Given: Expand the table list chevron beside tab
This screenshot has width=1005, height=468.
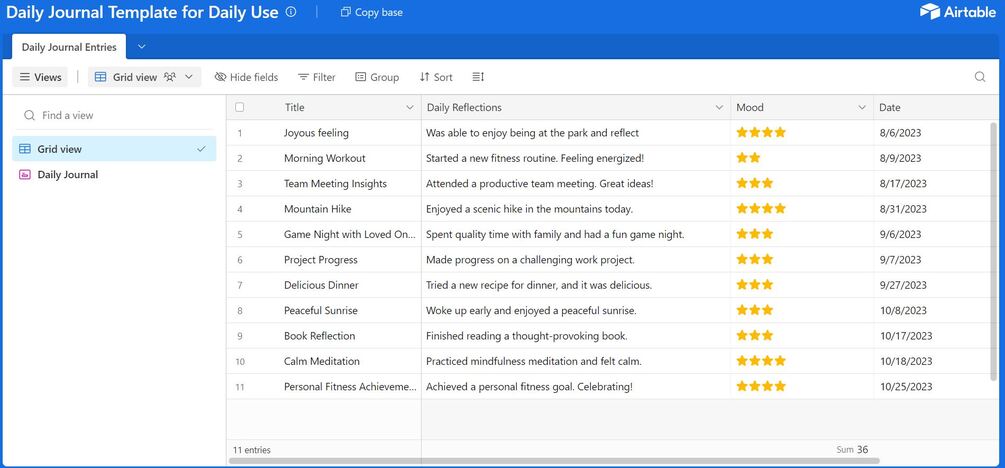Looking at the screenshot, I should click(142, 47).
